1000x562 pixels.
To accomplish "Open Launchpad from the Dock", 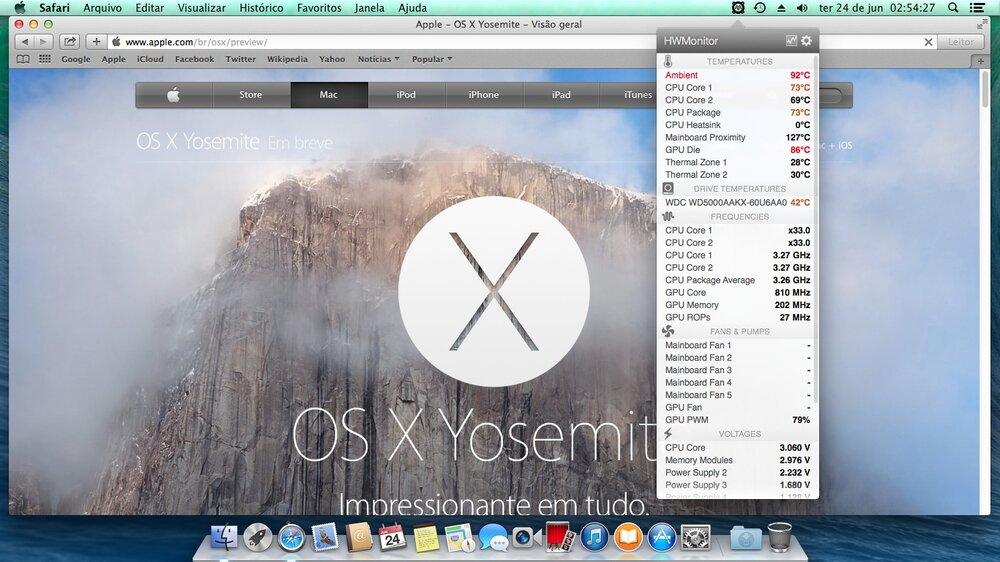I will pyautogui.click(x=258, y=537).
